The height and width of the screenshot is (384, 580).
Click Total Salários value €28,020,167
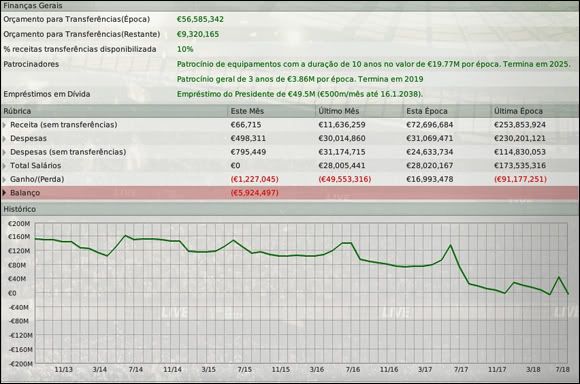(429, 165)
